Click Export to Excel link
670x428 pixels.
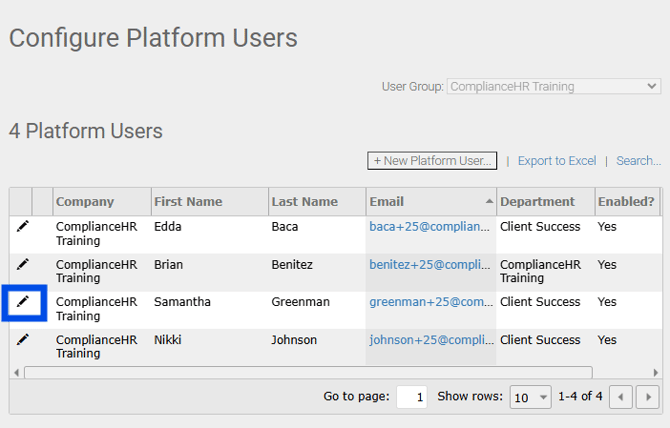556,161
